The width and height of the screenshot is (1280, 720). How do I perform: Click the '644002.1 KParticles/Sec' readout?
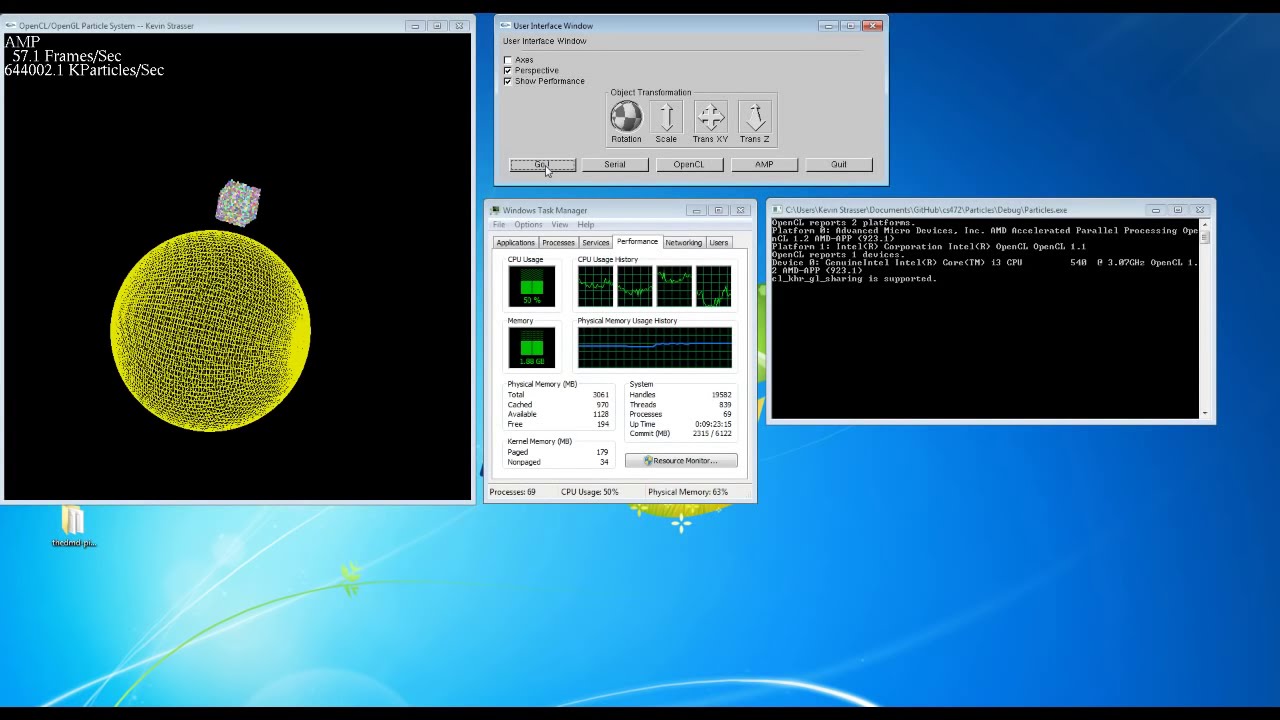click(x=84, y=70)
